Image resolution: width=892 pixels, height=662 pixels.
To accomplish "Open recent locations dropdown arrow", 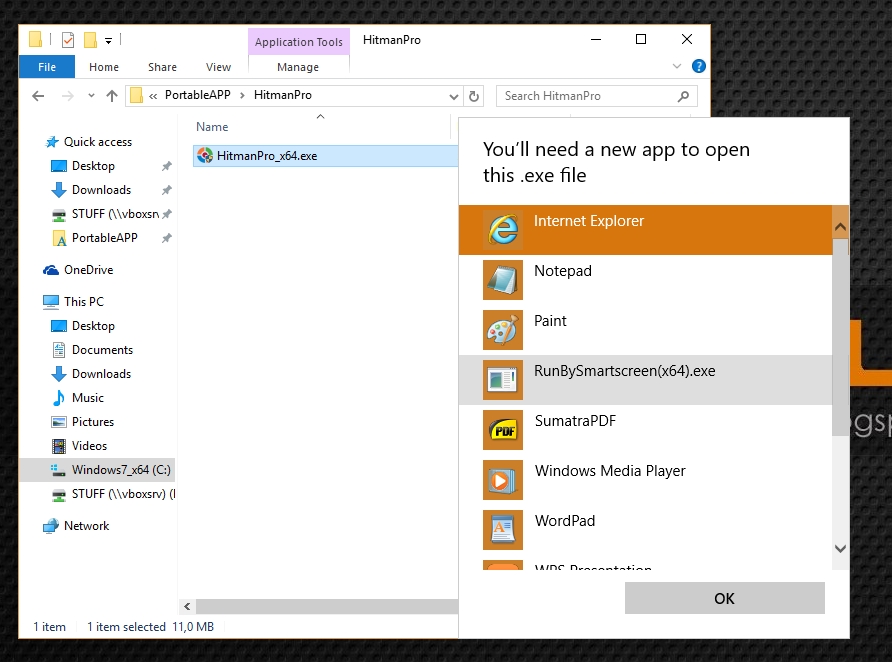I will point(91,96).
